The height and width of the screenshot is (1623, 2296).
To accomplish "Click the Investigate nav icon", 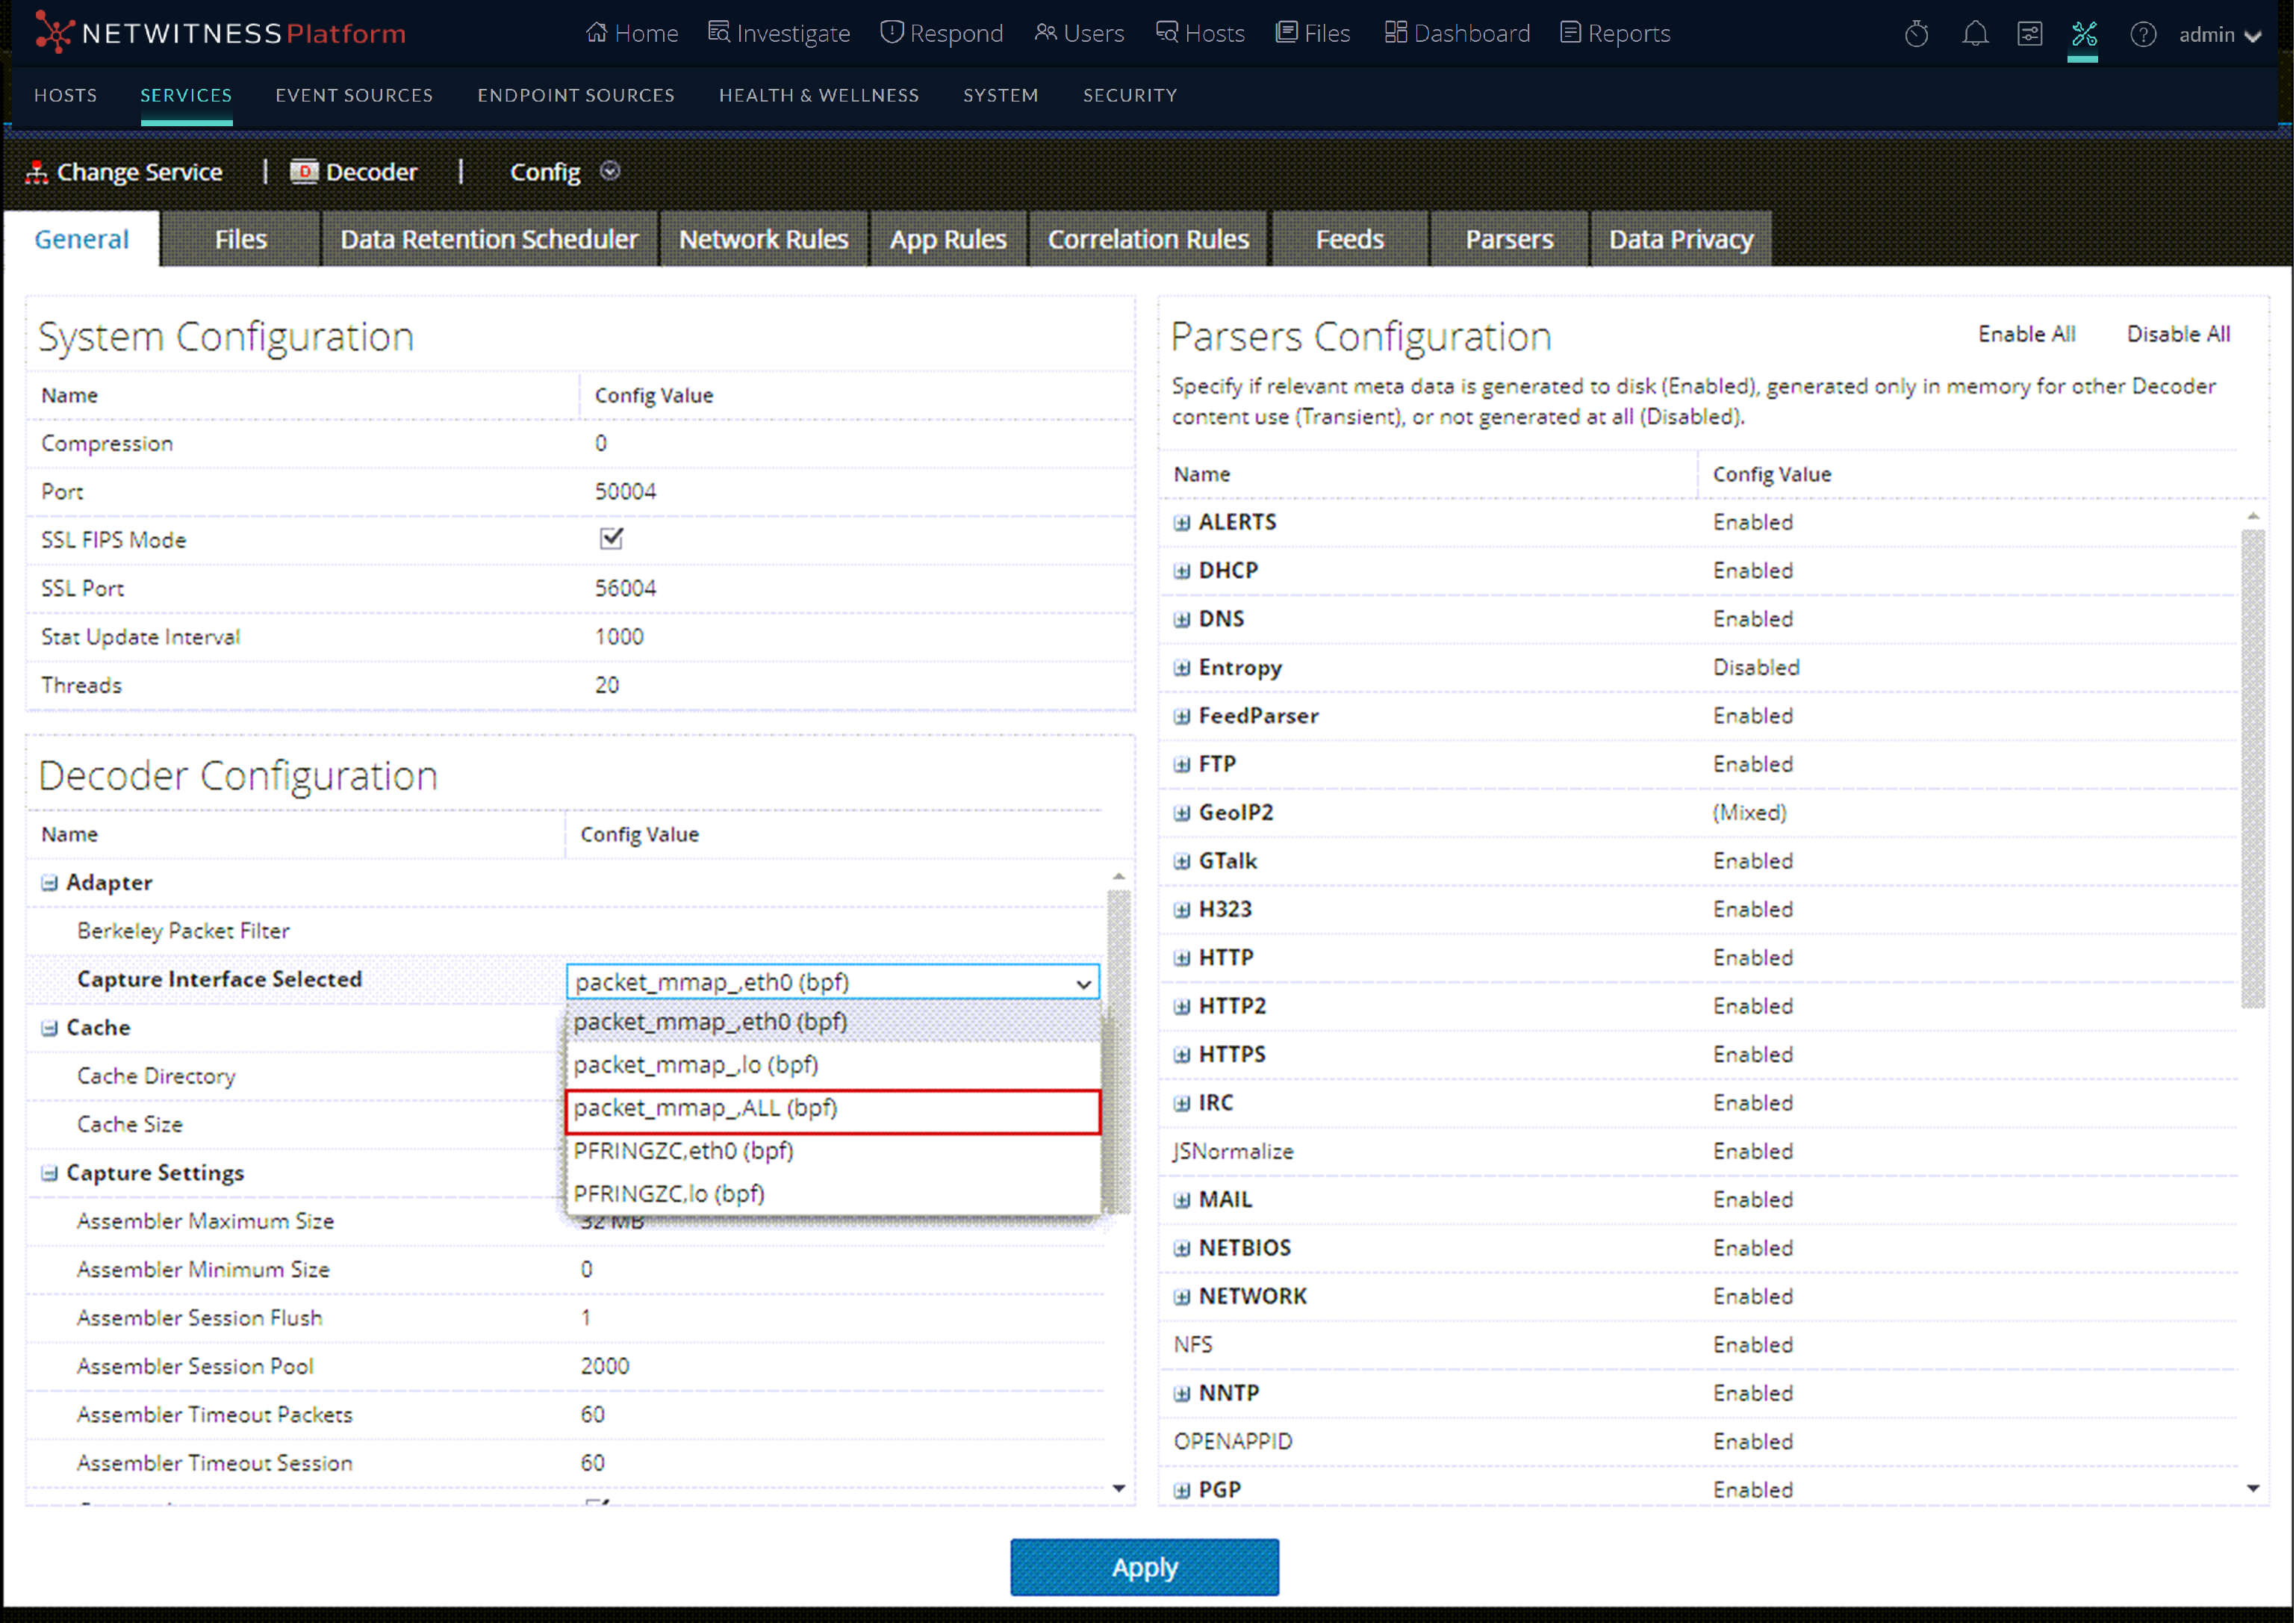I will pos(718,33).
